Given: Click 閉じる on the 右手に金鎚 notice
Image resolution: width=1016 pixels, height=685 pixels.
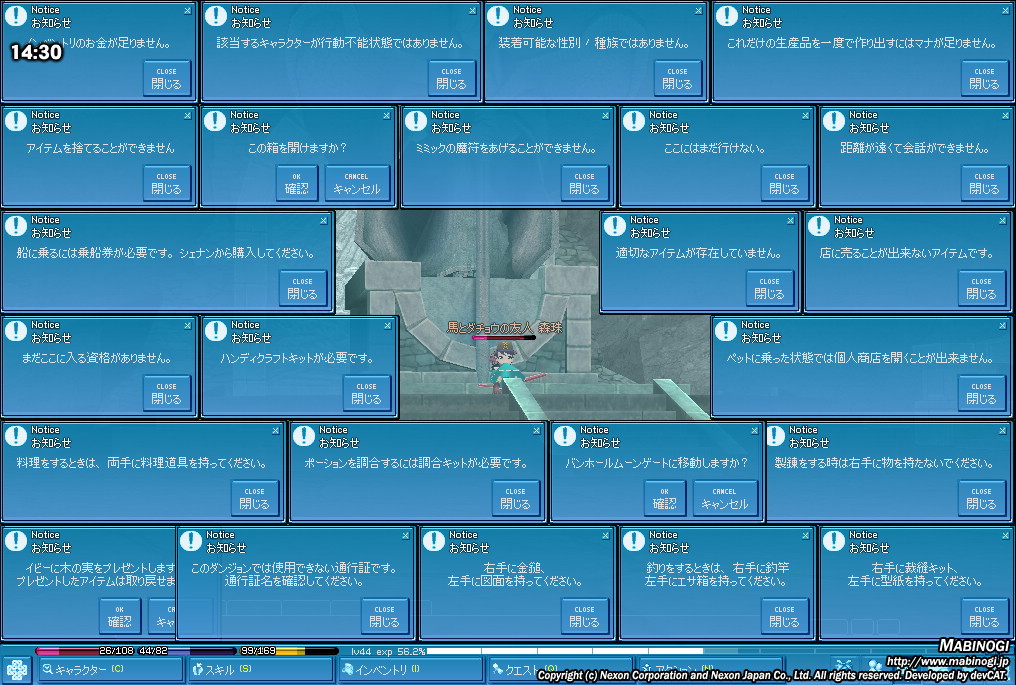Looking at the screenshot, I should (x=584, y=616).
